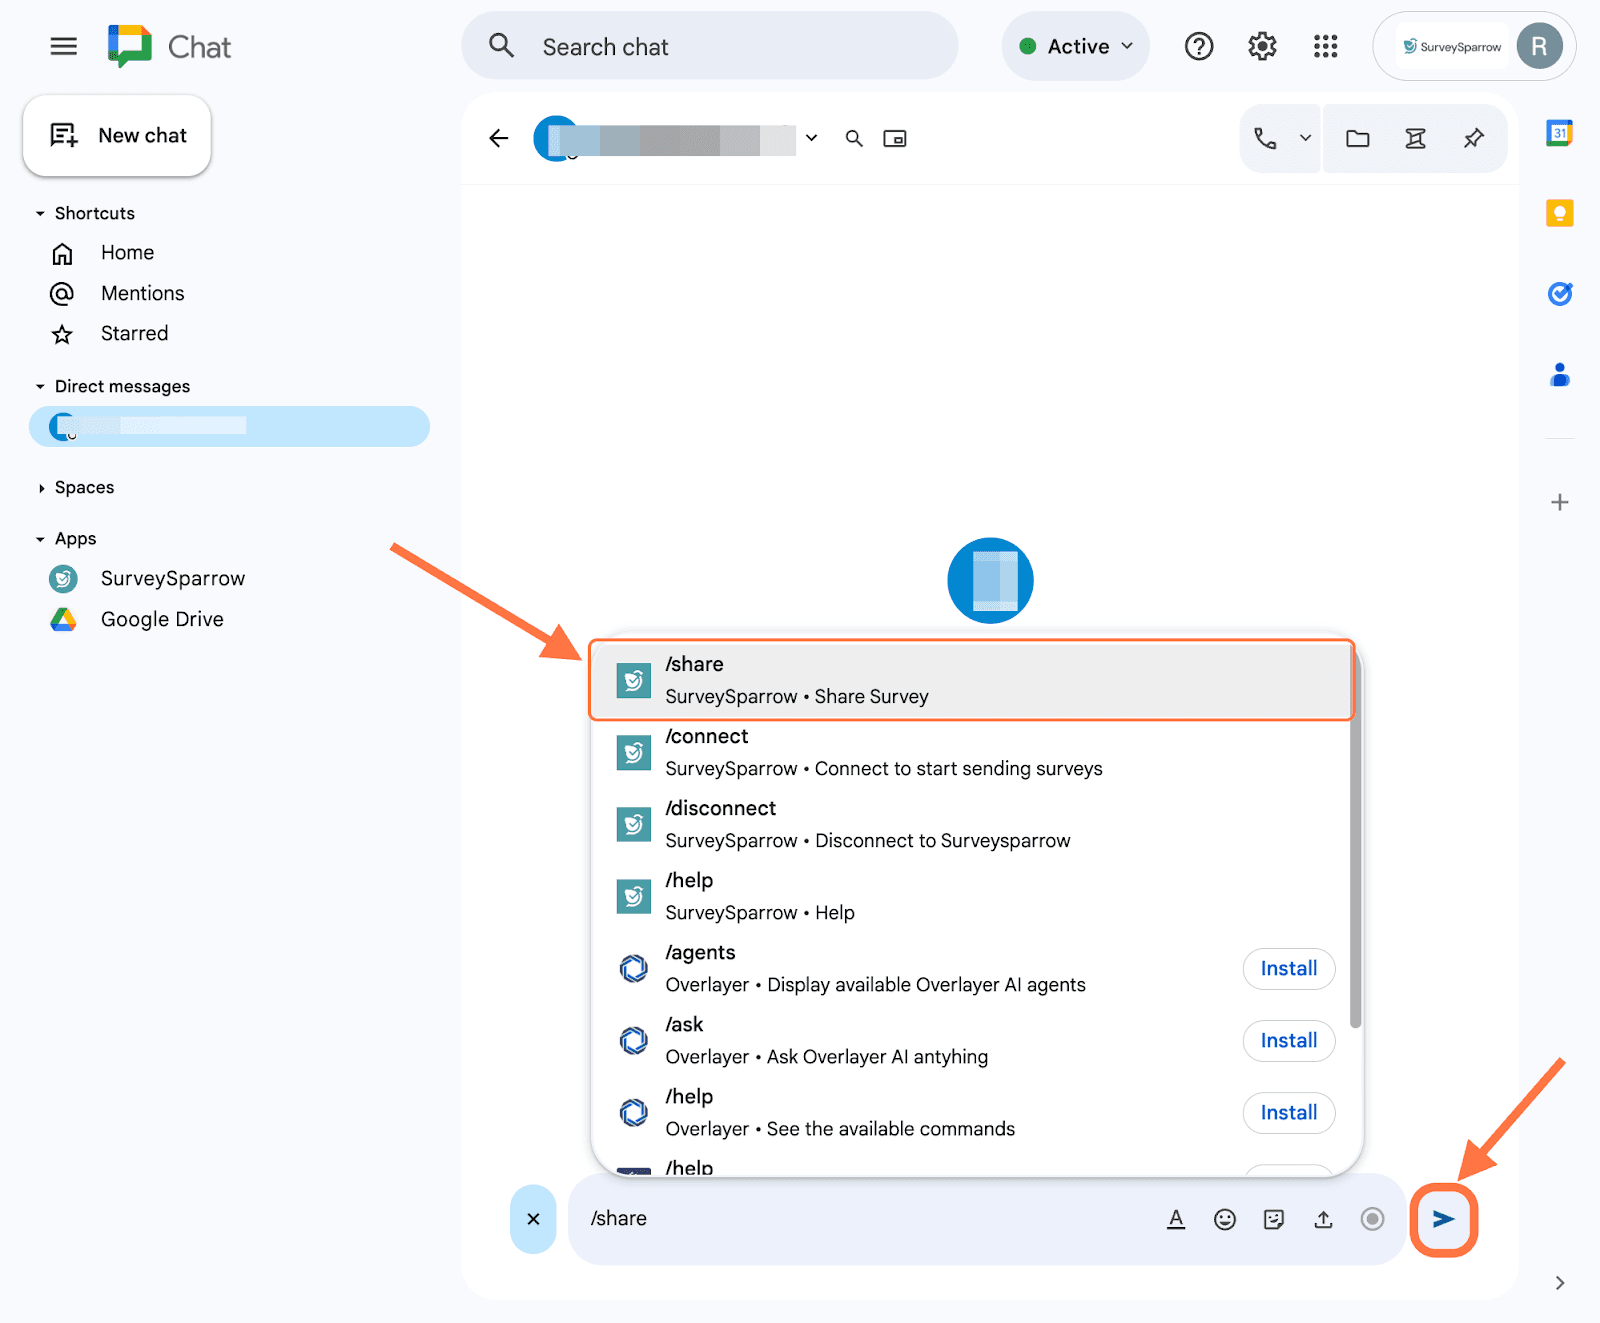Click the send message arrow button
The image size is (1600, 1323).
(x=1443, y=1219)
